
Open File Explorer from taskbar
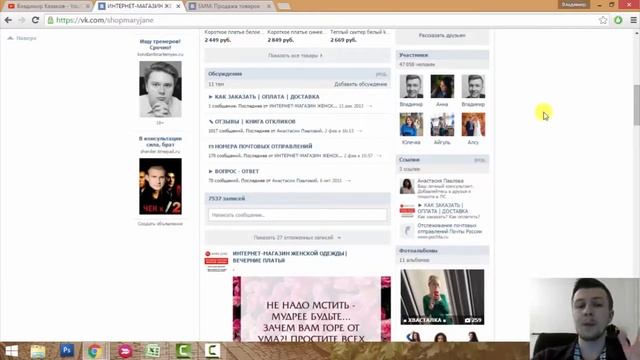click(x=38, y=351)
